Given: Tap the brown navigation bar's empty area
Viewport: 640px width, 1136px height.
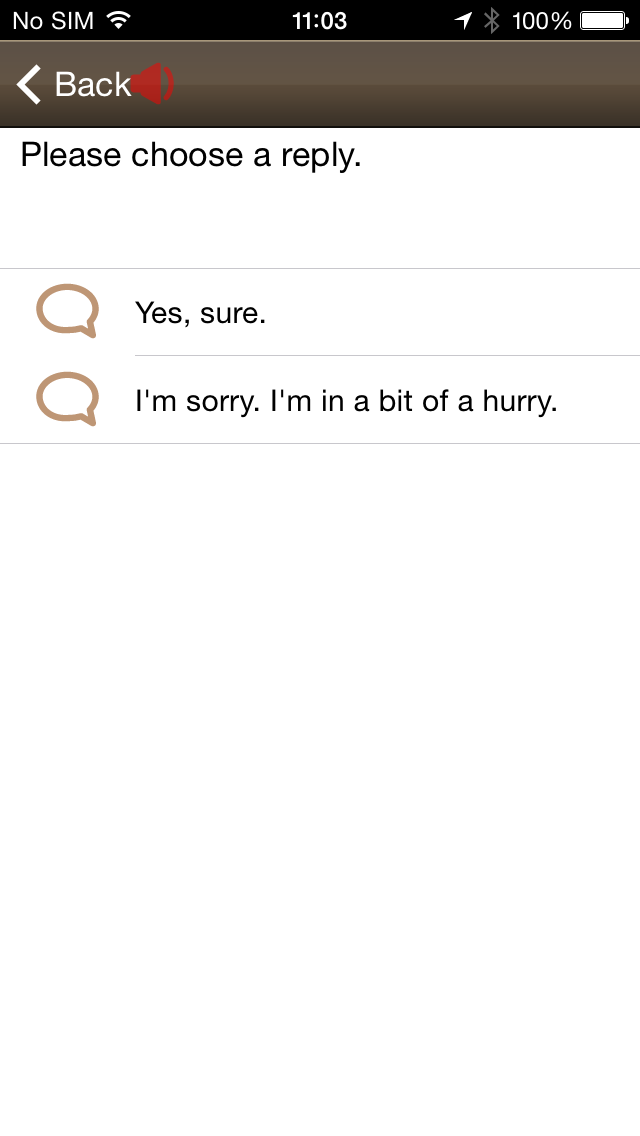Looking at the screenshot, I should (406, 84).
